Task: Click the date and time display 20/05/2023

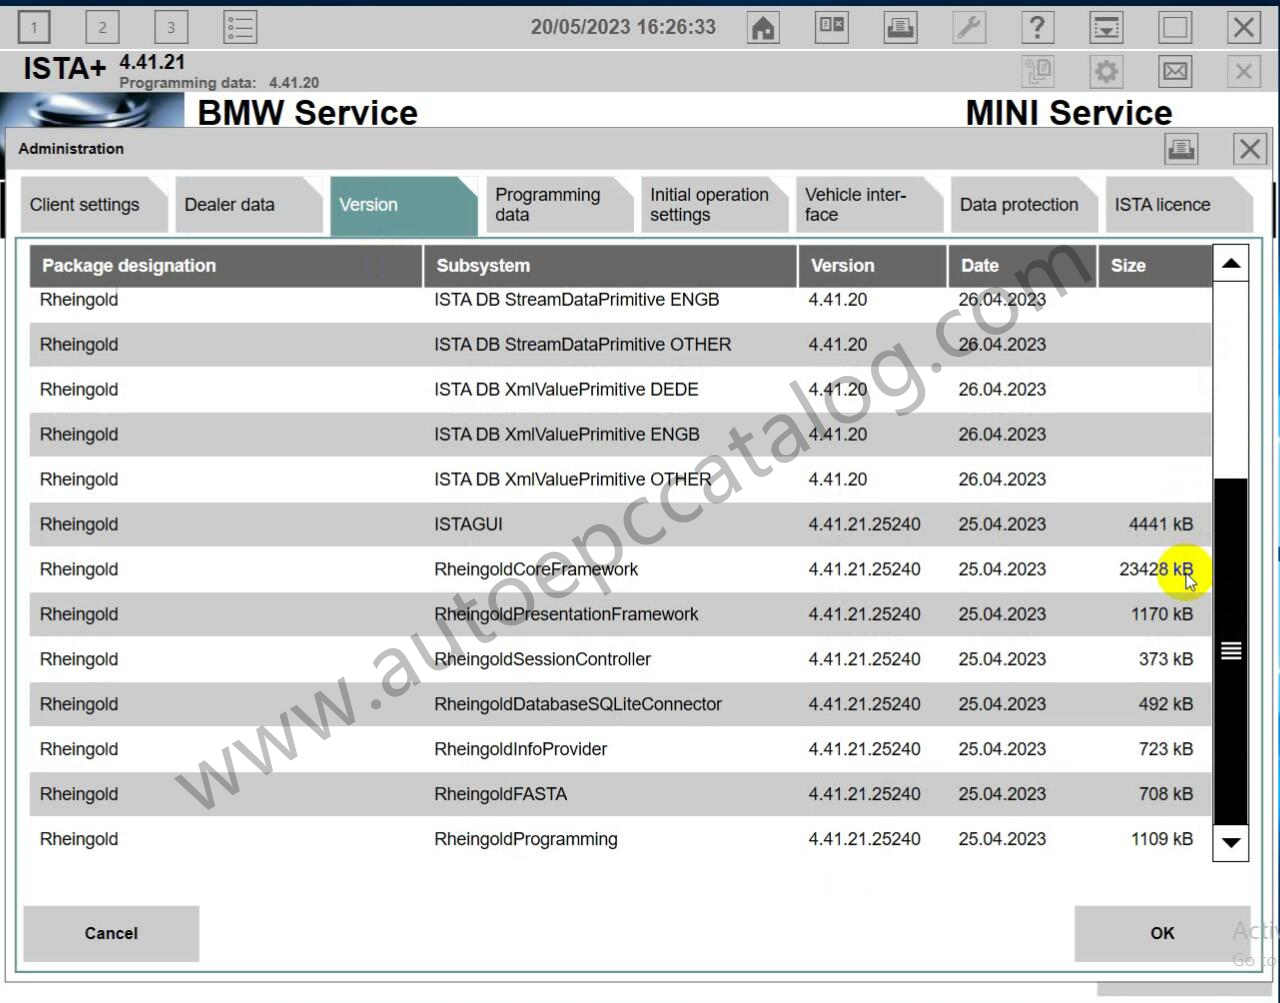Action: [623, 28]
